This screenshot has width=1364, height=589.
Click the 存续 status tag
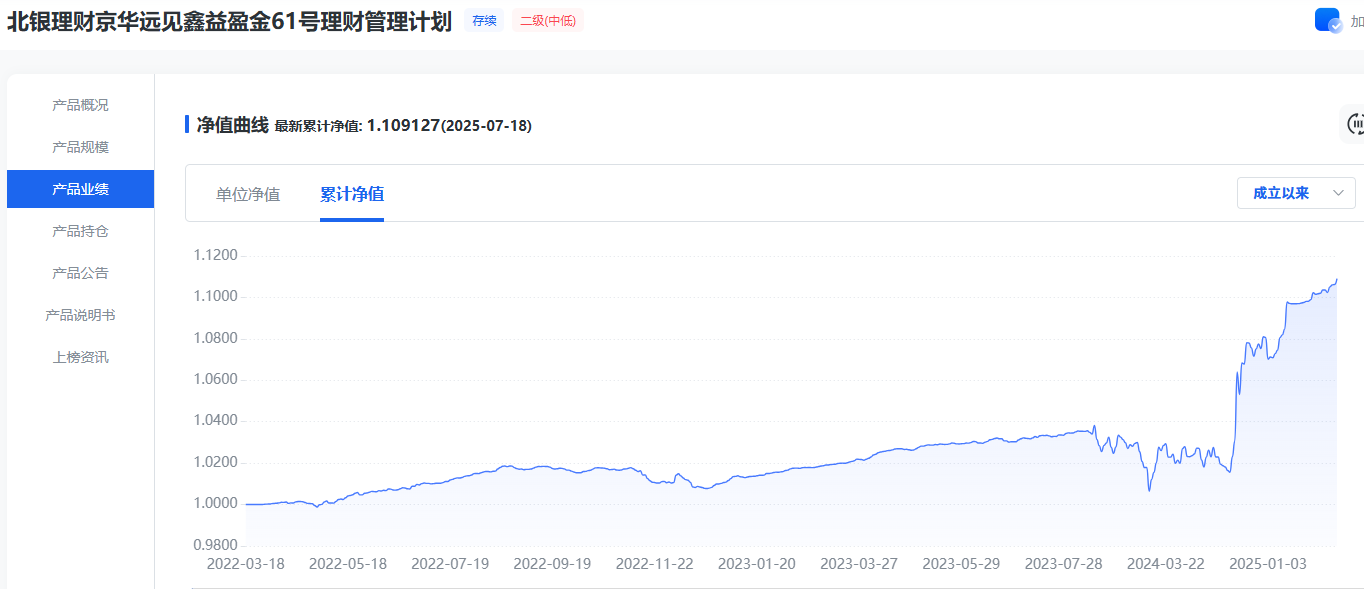[x=484, y=20]
